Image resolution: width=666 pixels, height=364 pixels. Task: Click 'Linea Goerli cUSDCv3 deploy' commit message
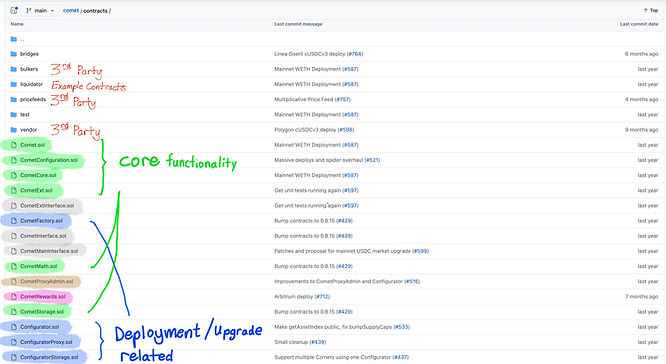click(x=310, y=54)
